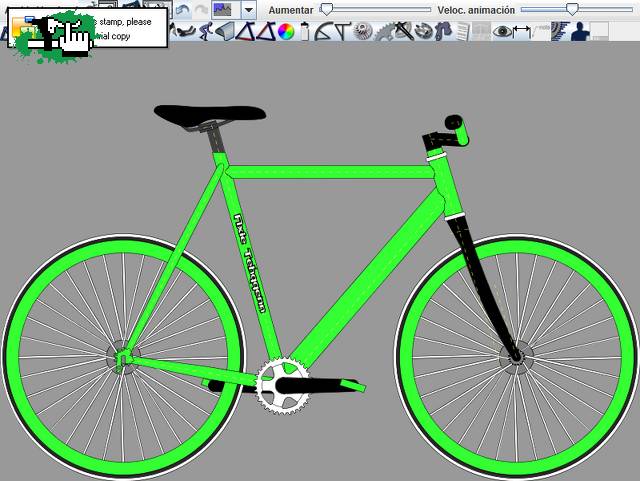Open the color wheel paint tool
The image size is (640, 481).
pos(286,32)
